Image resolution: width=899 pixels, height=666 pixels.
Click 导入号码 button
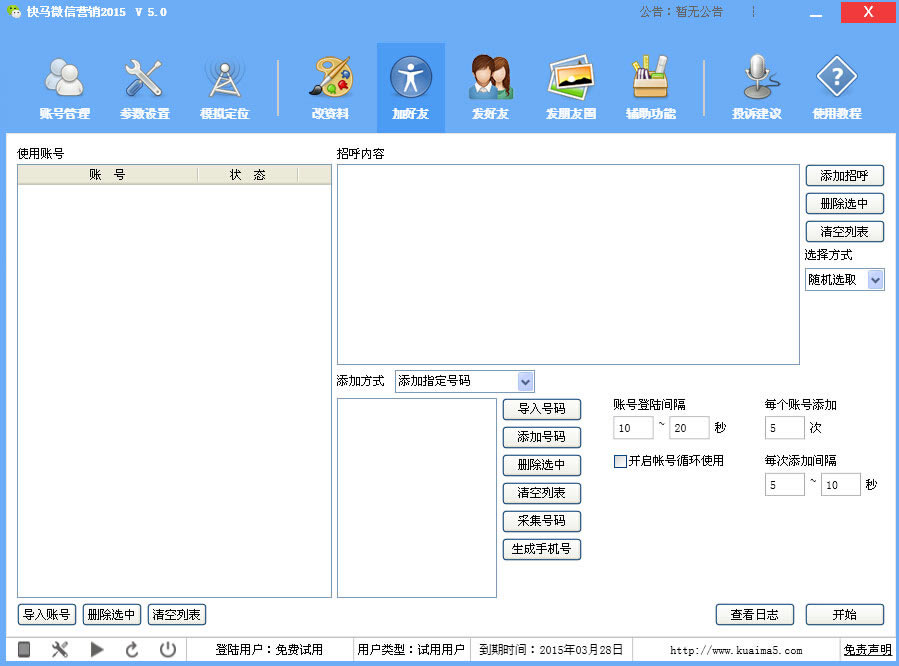click(541, 409)
